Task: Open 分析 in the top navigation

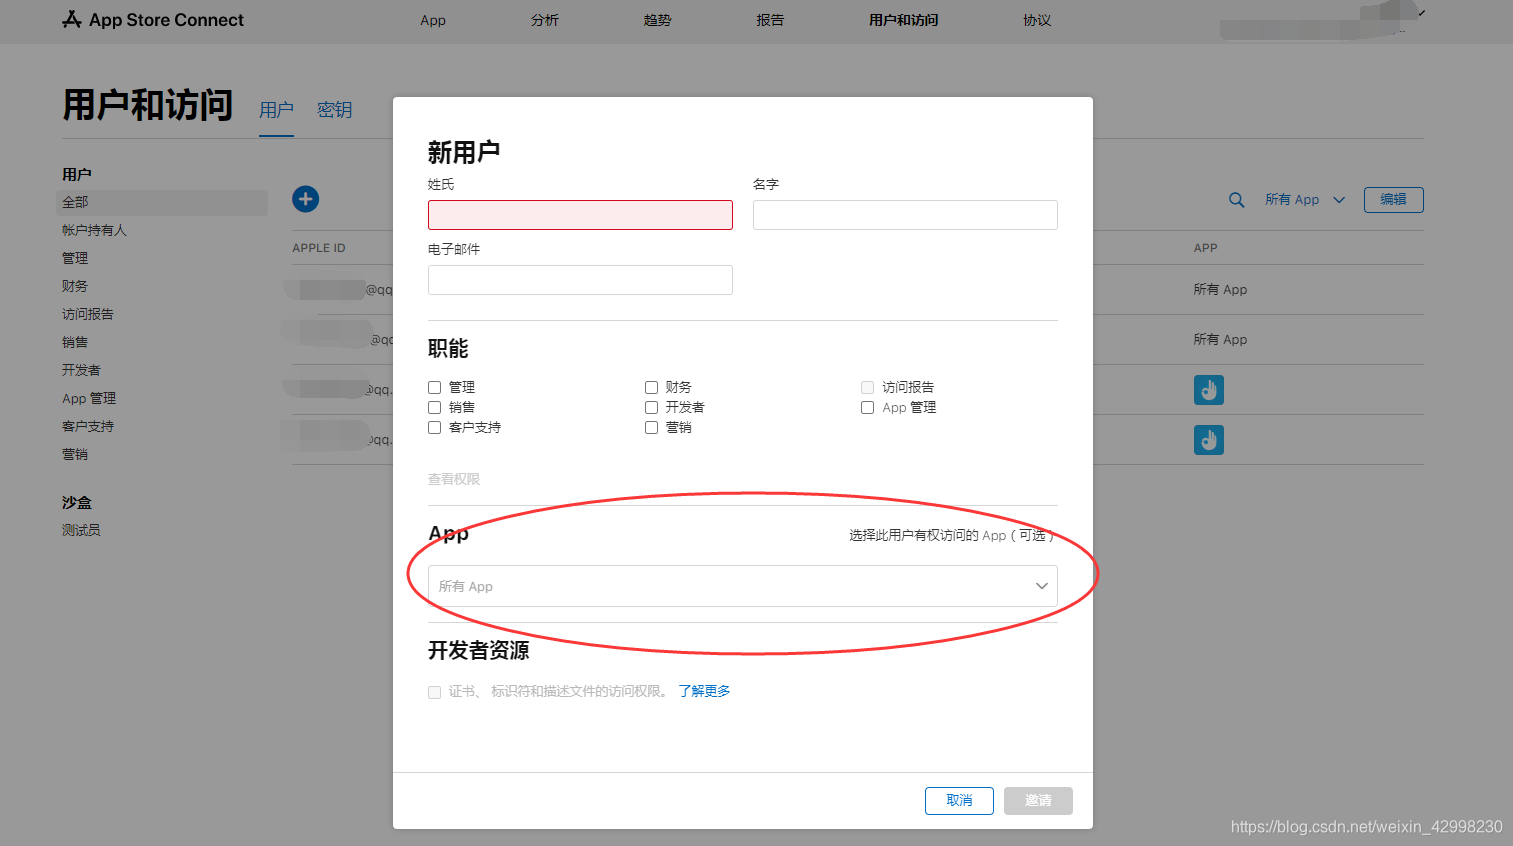Action: point(545,20)
